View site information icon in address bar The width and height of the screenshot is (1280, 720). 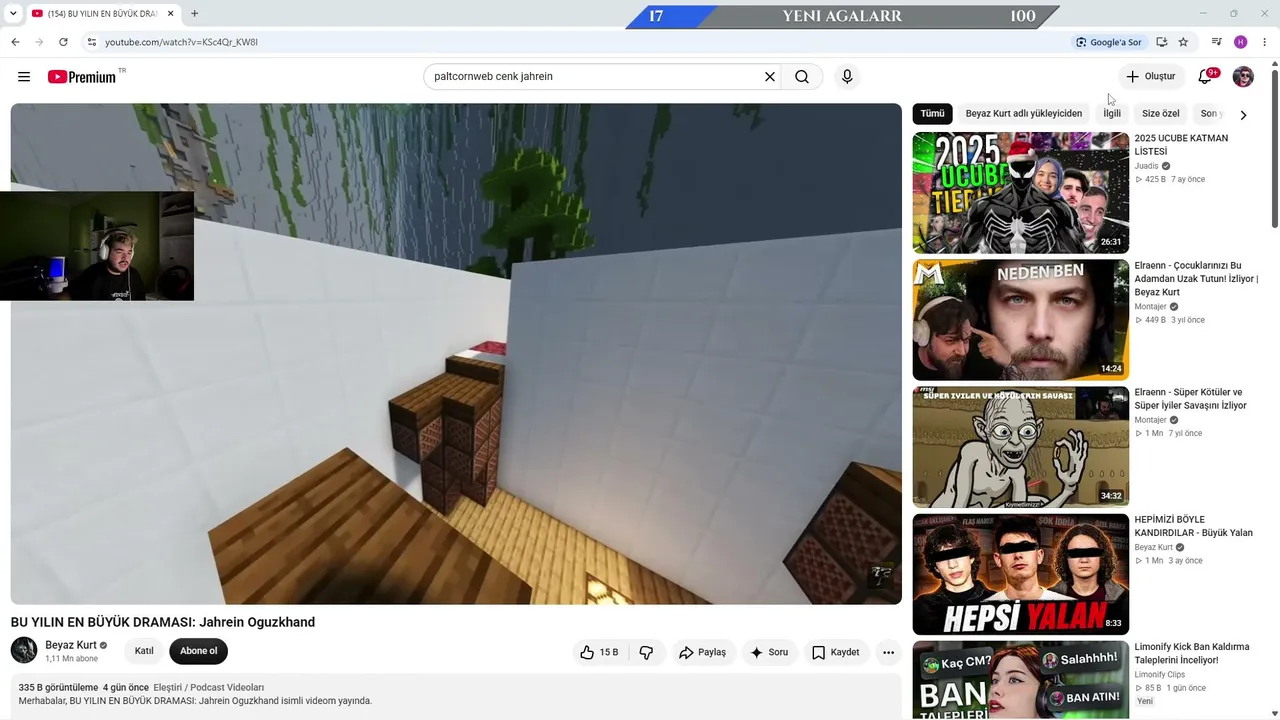[91, 42]
